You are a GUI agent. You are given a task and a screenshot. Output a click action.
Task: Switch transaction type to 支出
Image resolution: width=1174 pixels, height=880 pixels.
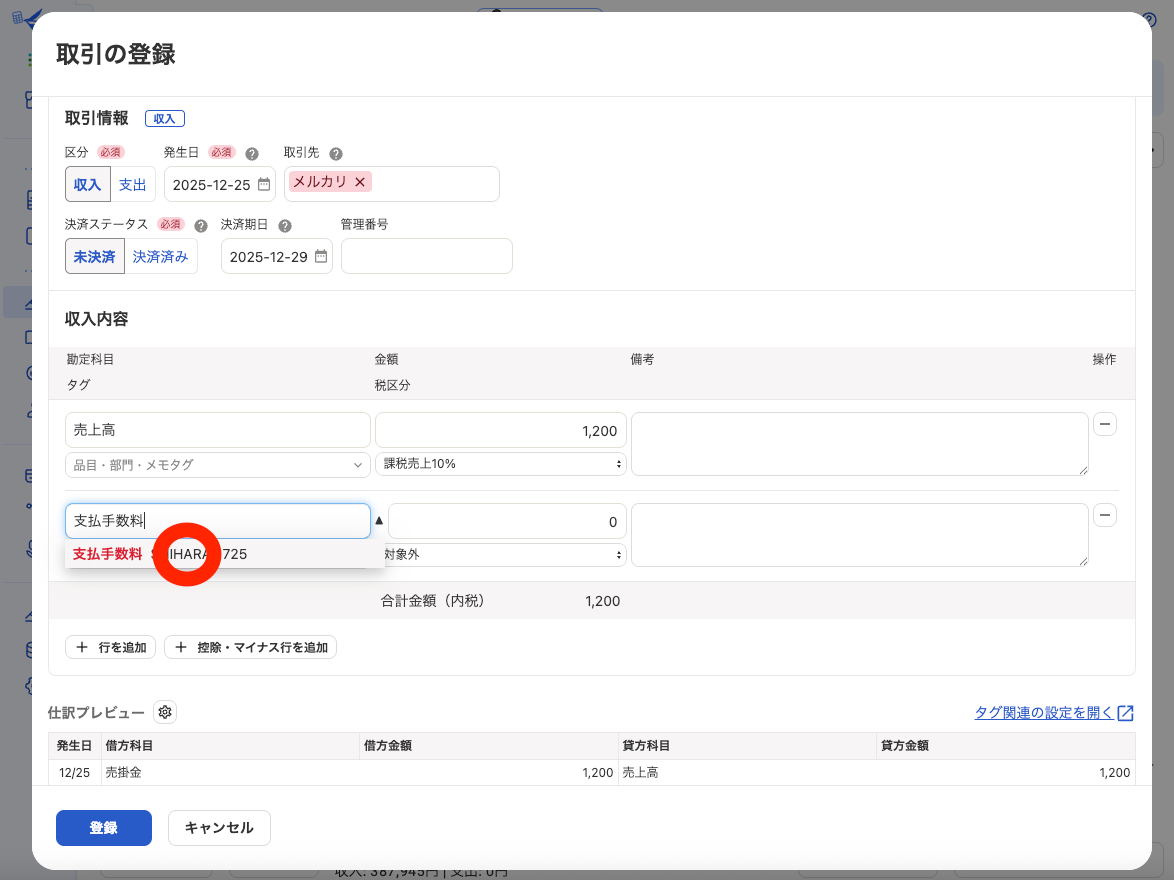[x=133, y=185]
